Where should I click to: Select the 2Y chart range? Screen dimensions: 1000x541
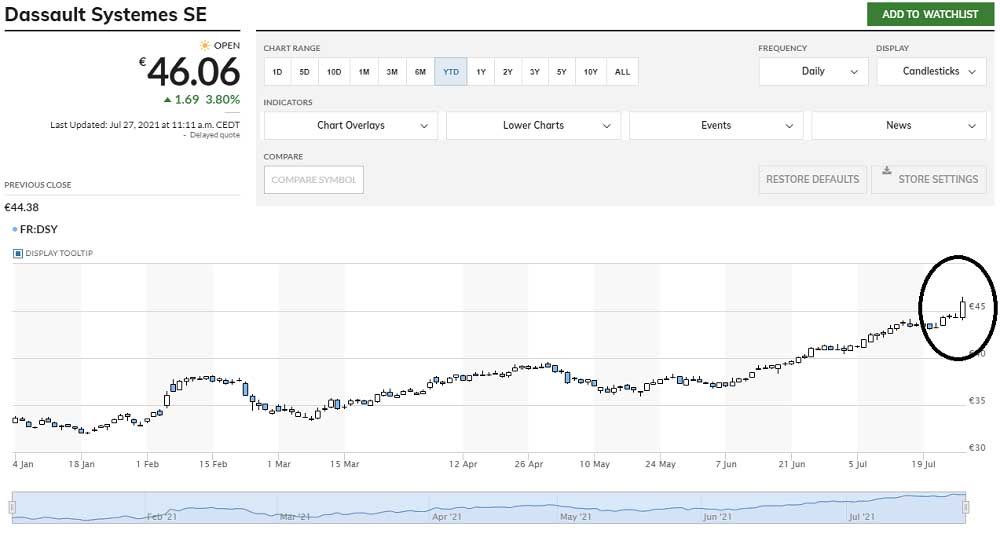508,71
